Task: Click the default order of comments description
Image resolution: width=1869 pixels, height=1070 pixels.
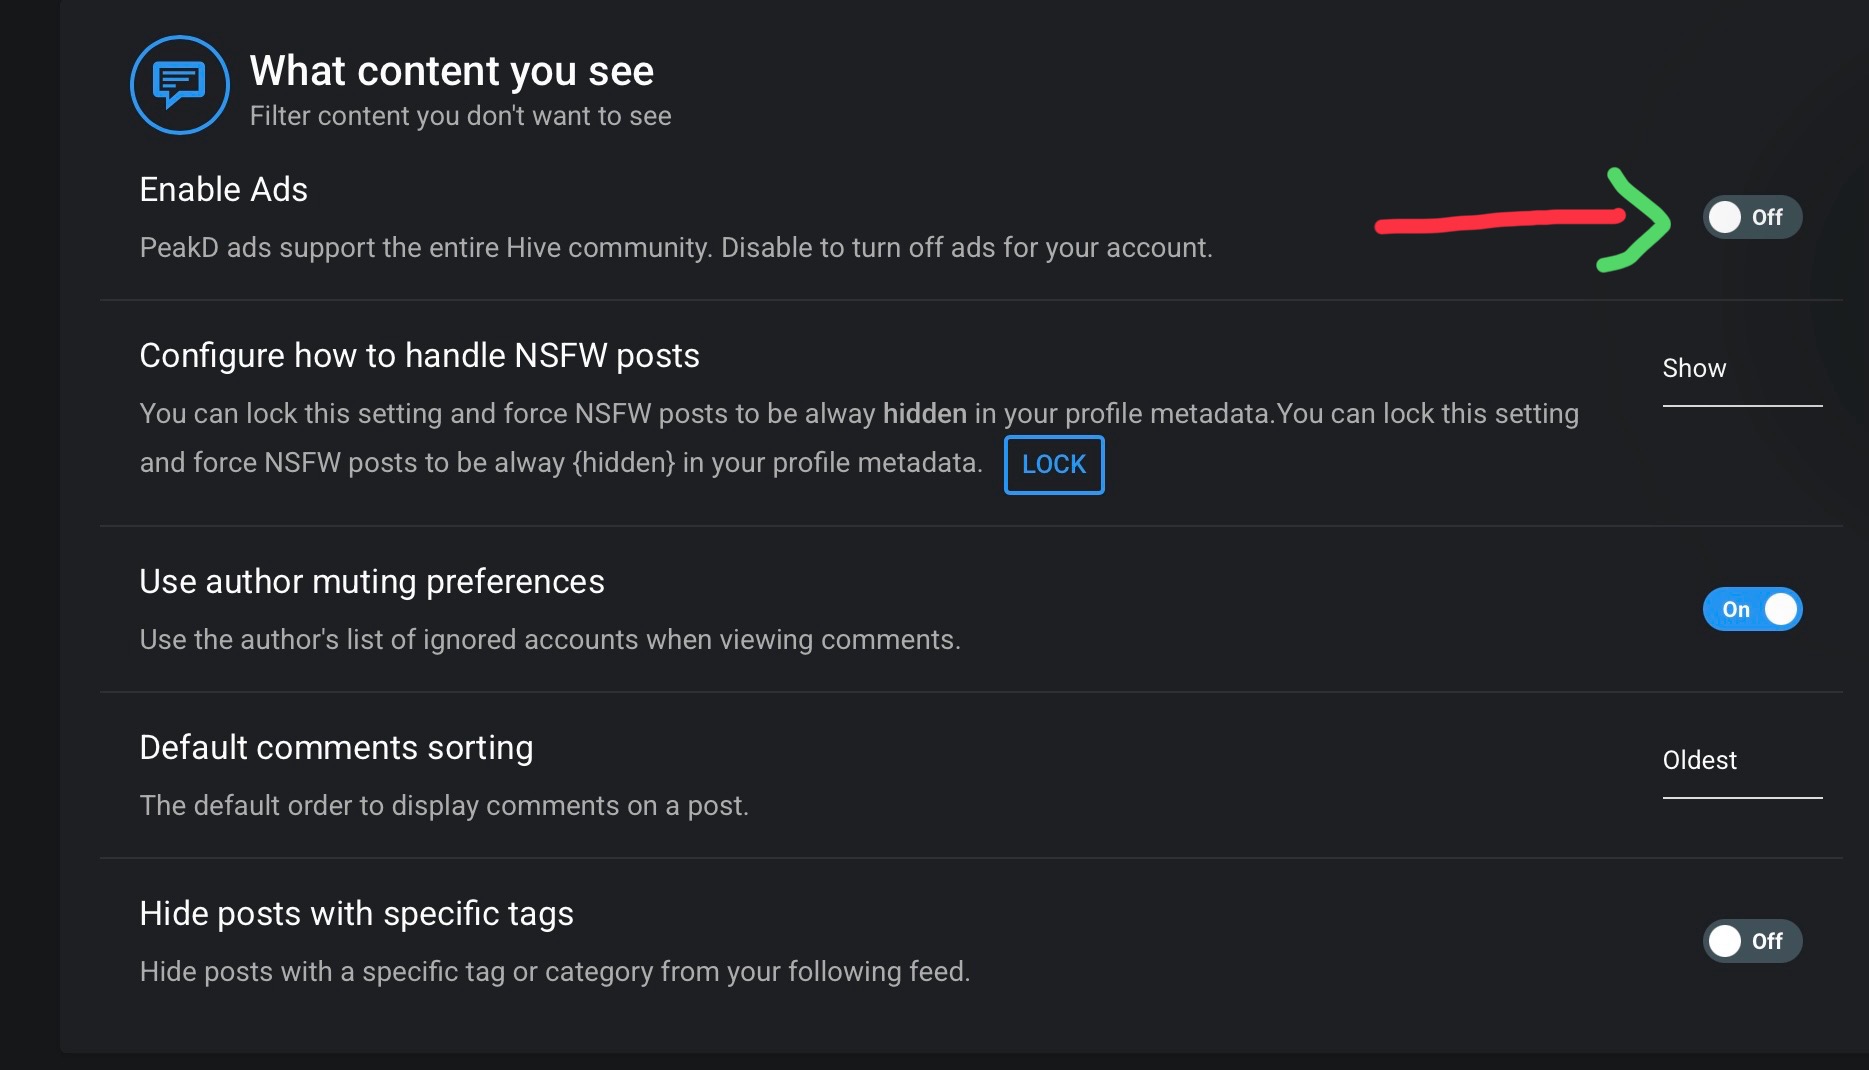Action: pyautogui.click(x=444, y=805)
